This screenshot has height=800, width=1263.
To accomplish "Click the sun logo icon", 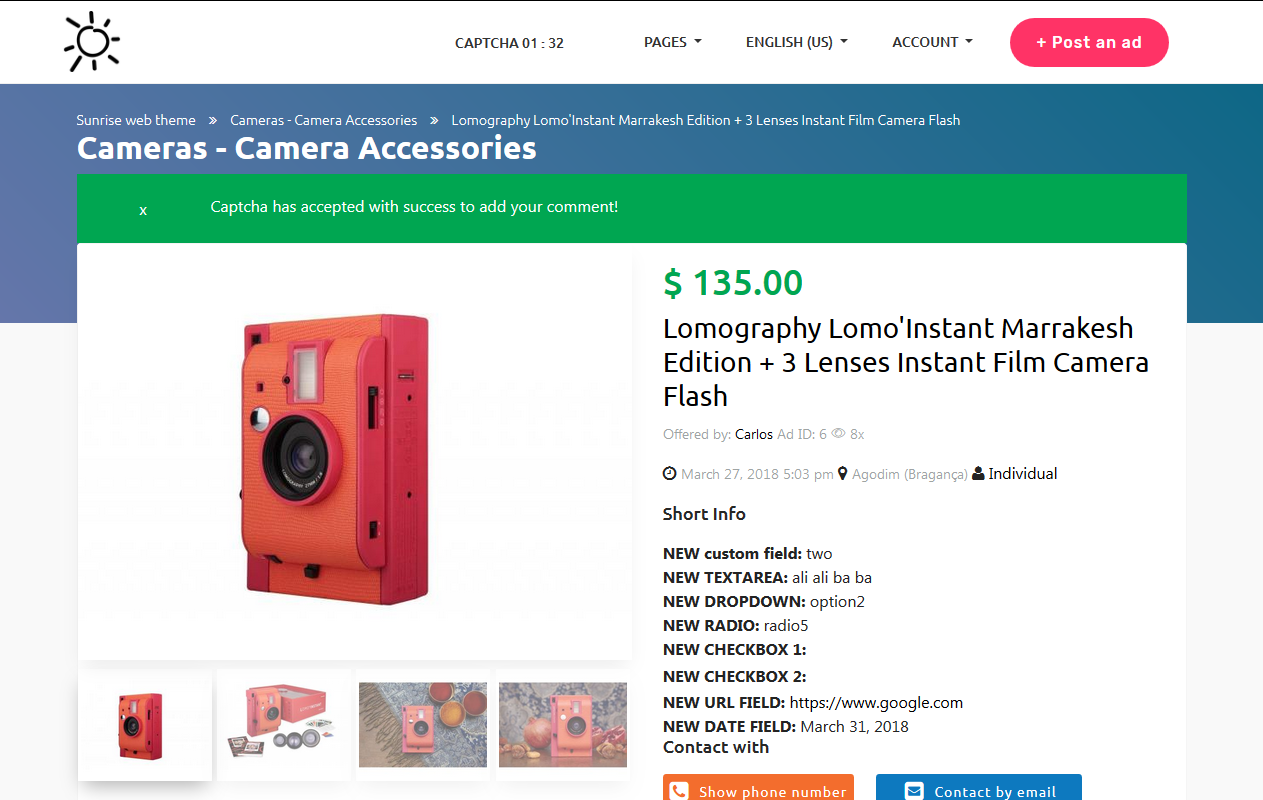I will pos(92,42).
